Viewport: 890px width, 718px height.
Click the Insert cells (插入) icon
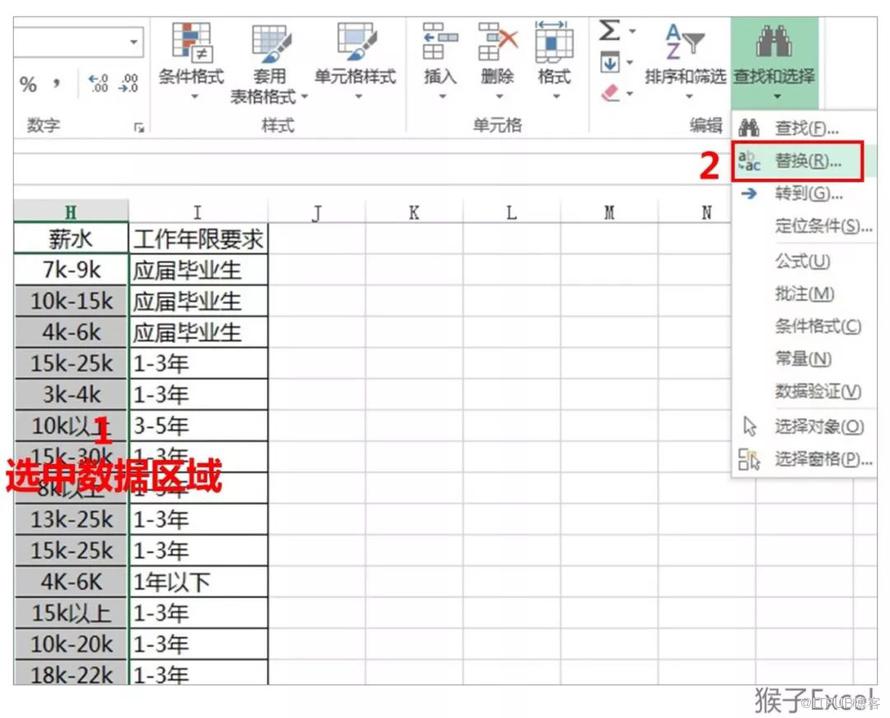[440, 41]
